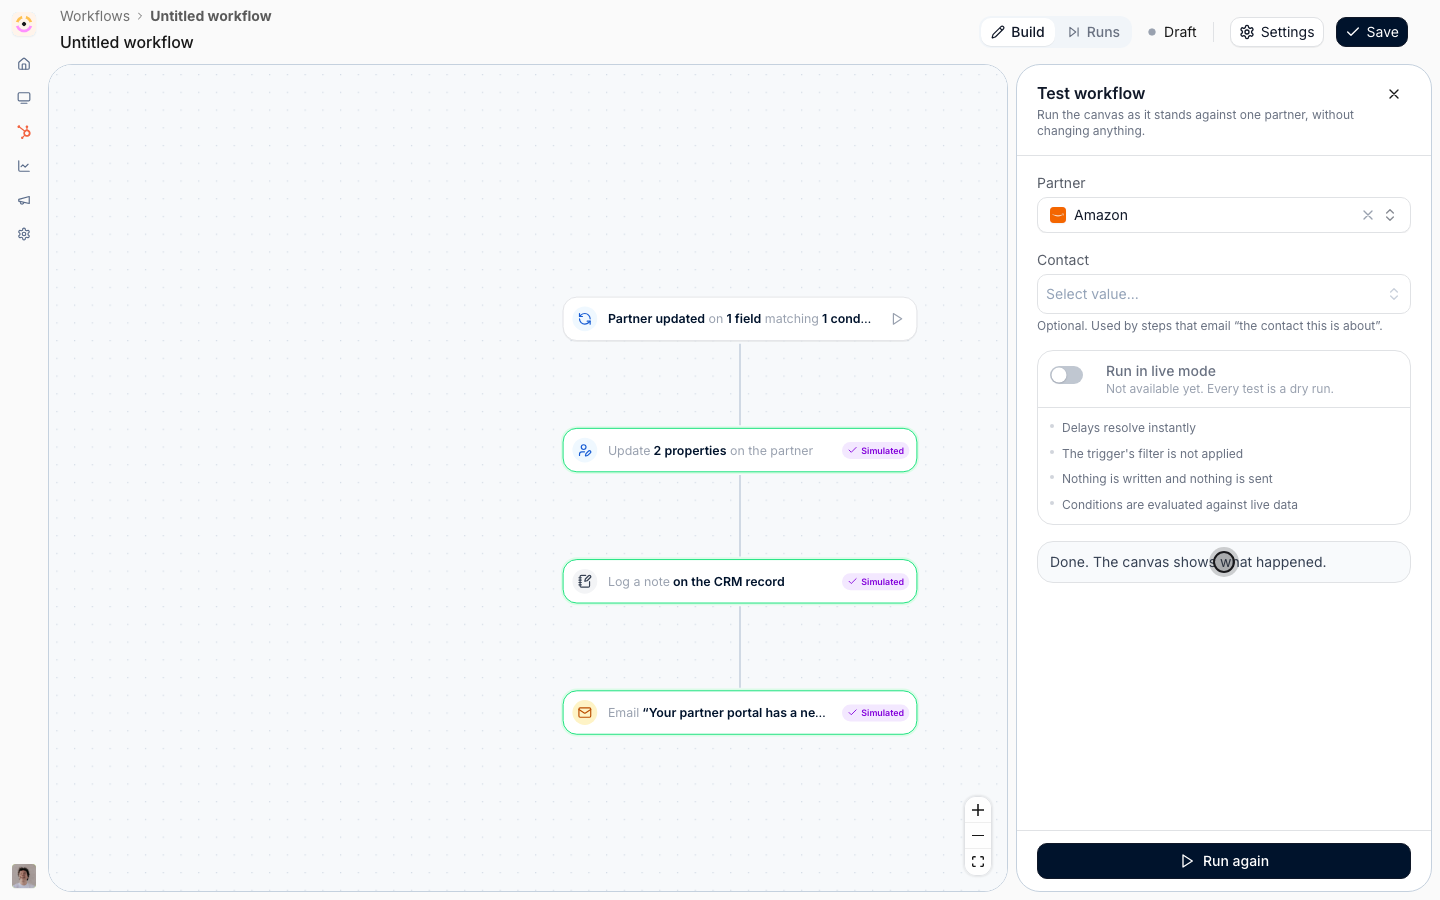Clear the Amazon partner selection
Viewport: 1440px width, 900px height.
coord(1368,215)
